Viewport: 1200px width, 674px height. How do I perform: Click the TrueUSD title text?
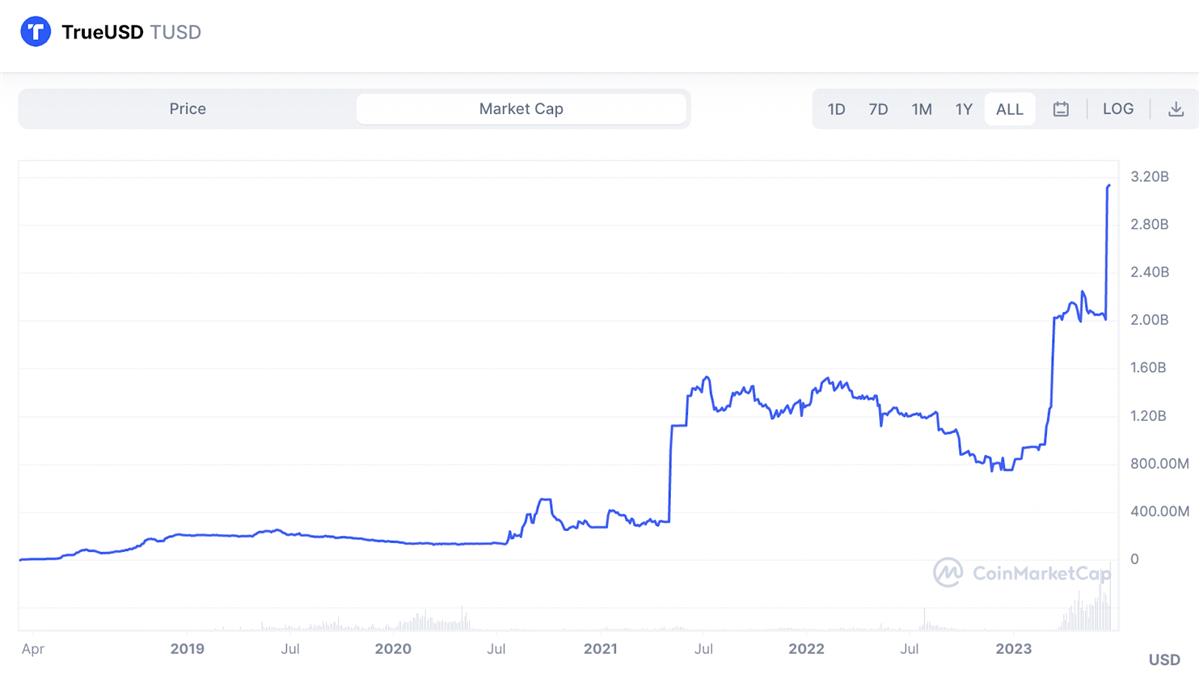coord(102,32)
